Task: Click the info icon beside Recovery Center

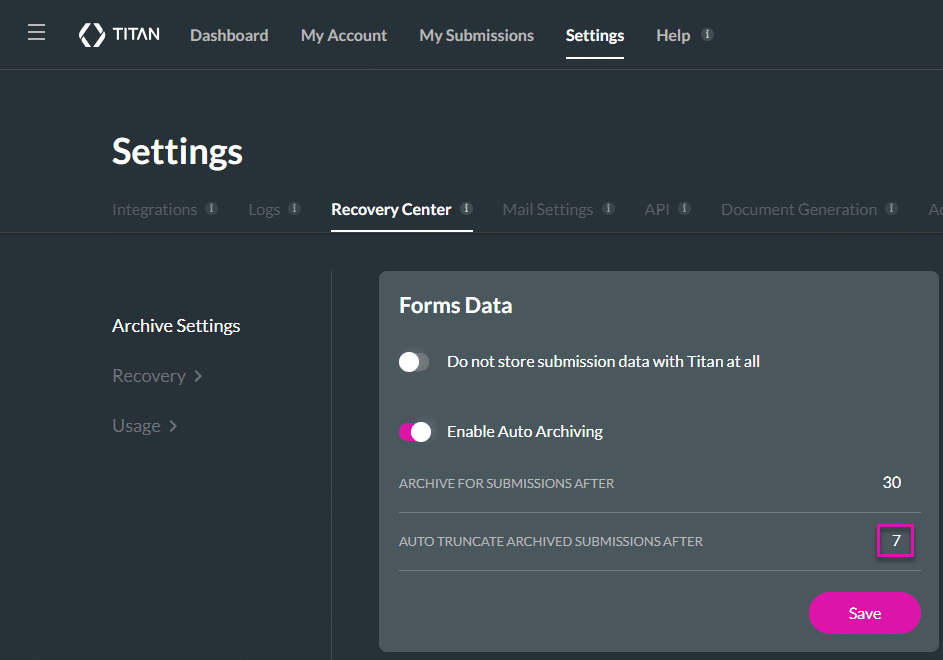Action: [x=466, y=209]
